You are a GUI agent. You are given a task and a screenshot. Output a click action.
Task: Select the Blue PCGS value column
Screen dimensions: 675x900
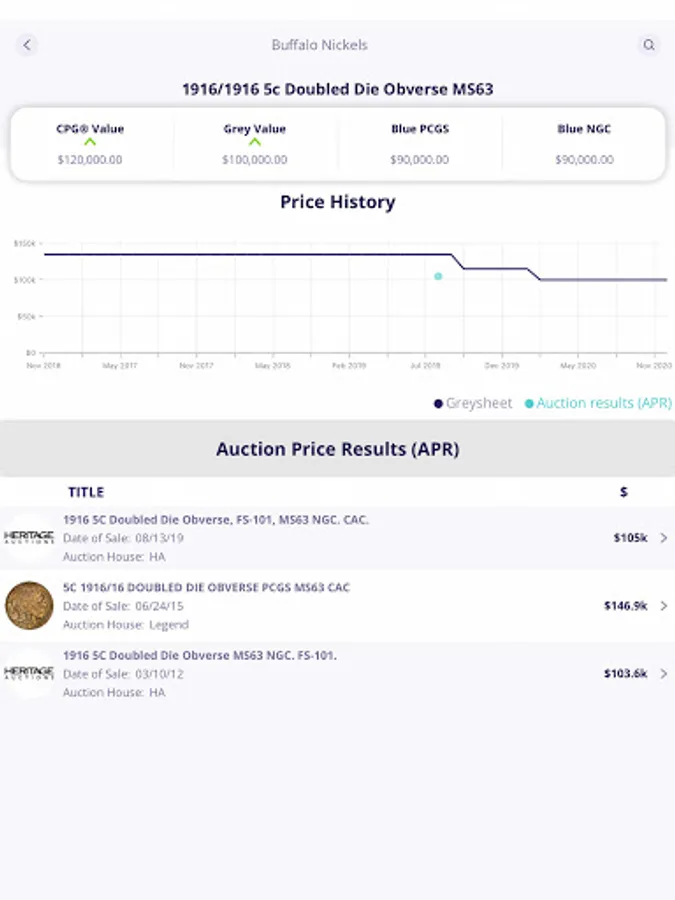tap(419, 144)
